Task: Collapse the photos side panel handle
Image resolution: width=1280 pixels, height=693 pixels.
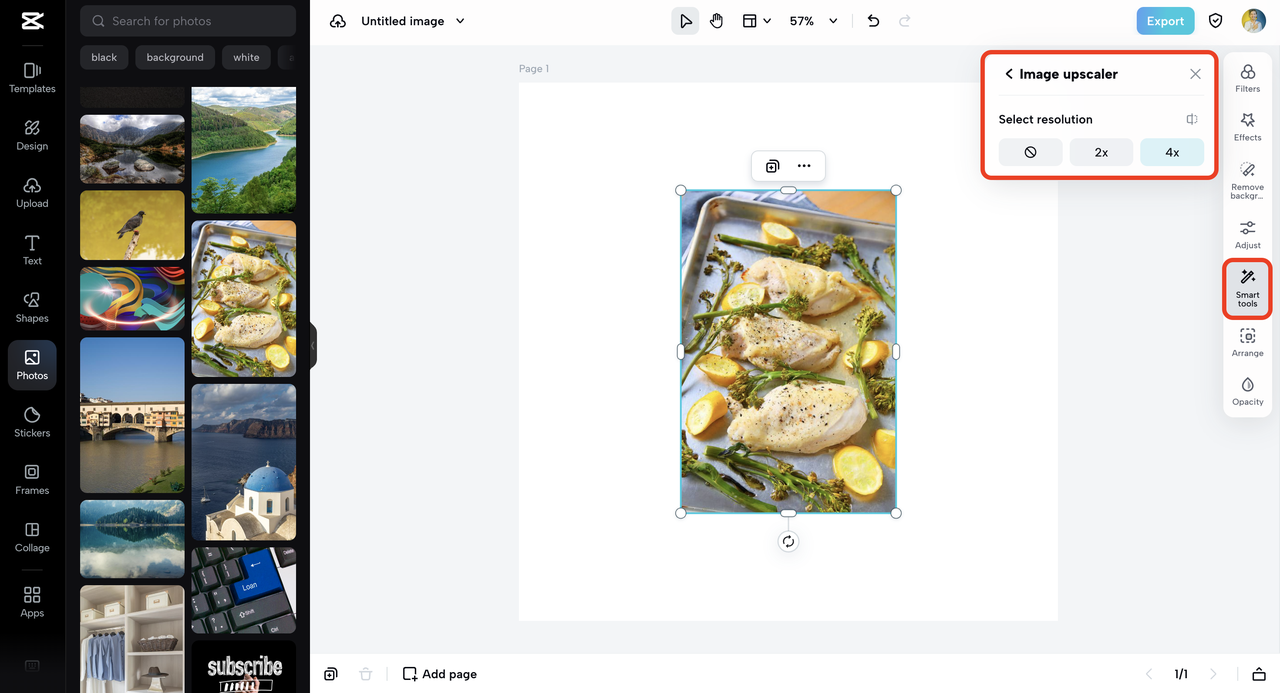Action: 312,346
